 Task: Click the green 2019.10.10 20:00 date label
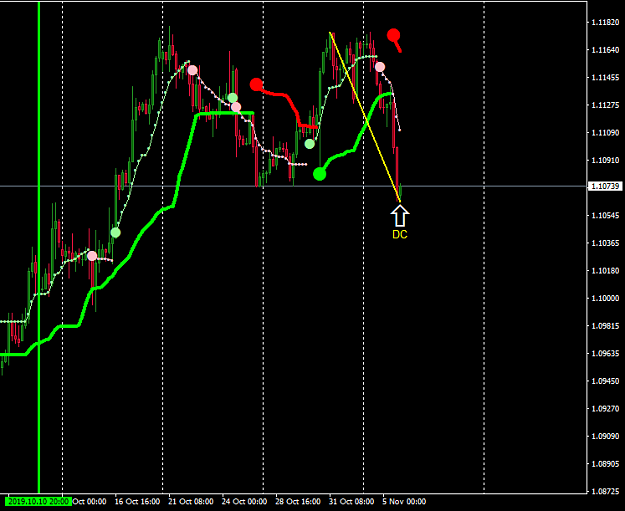click(x=38, y=501)
